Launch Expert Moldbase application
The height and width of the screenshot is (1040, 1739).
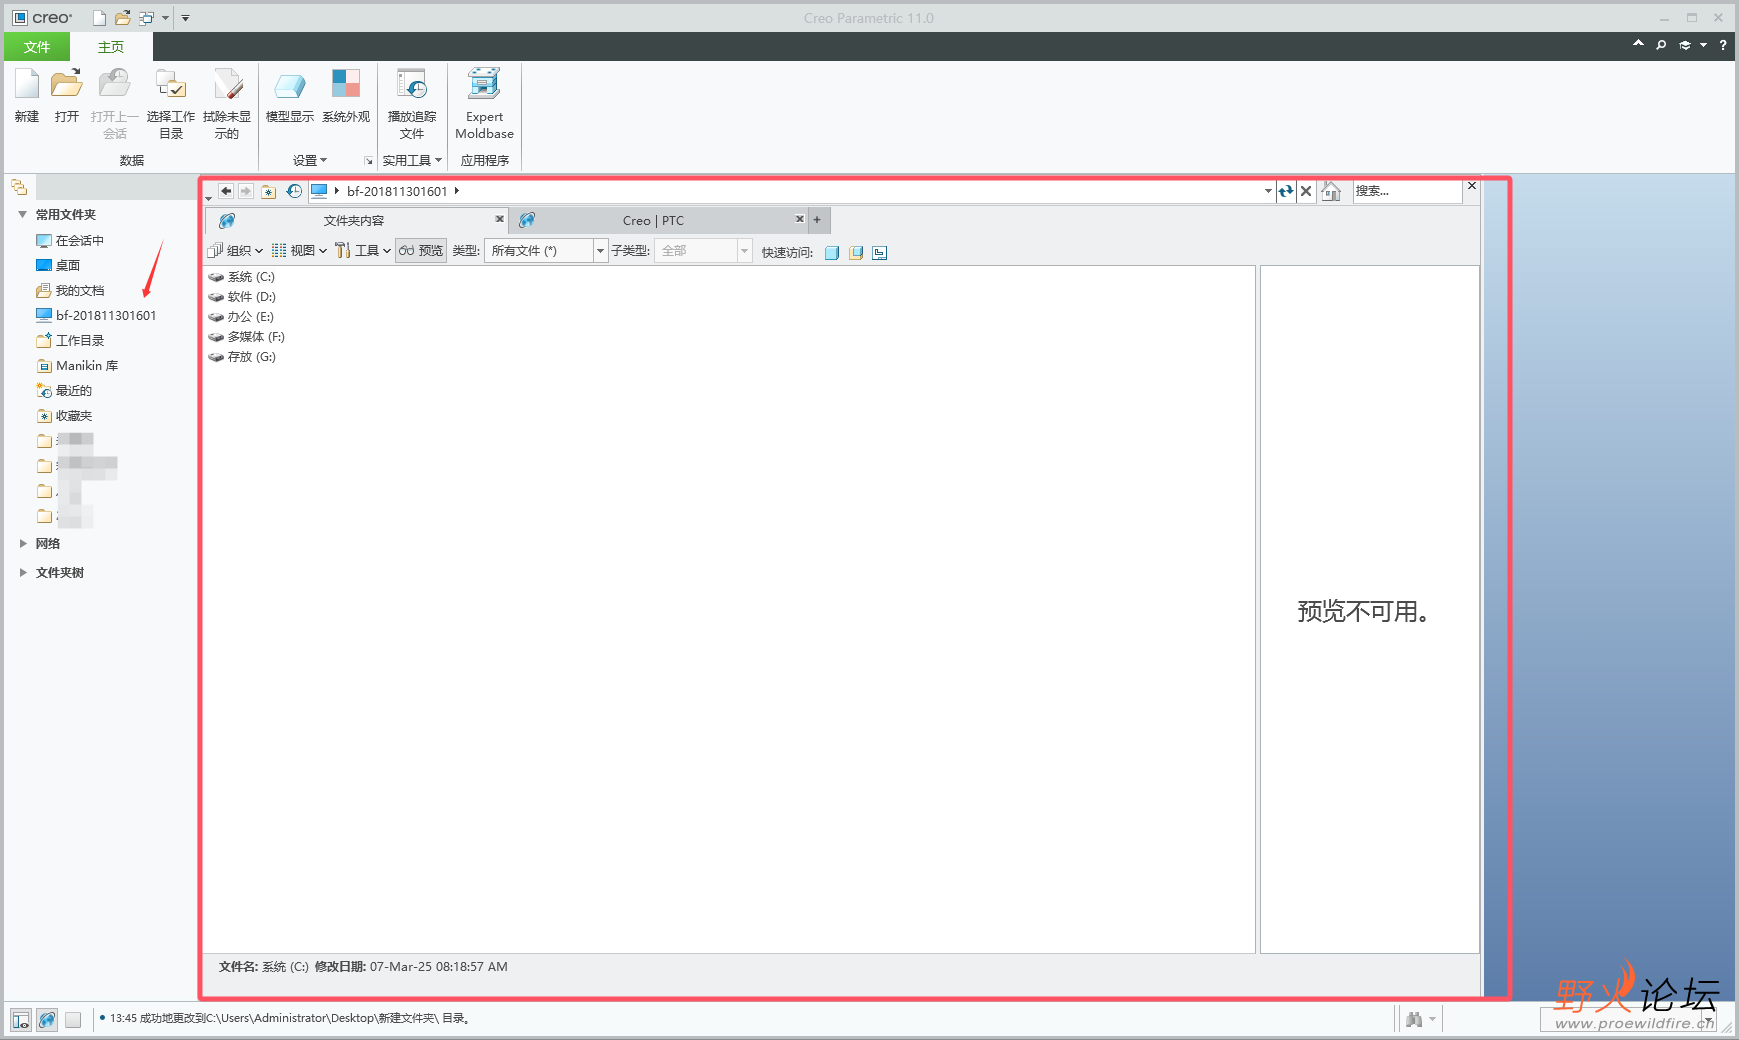click(x=485, y=104)
